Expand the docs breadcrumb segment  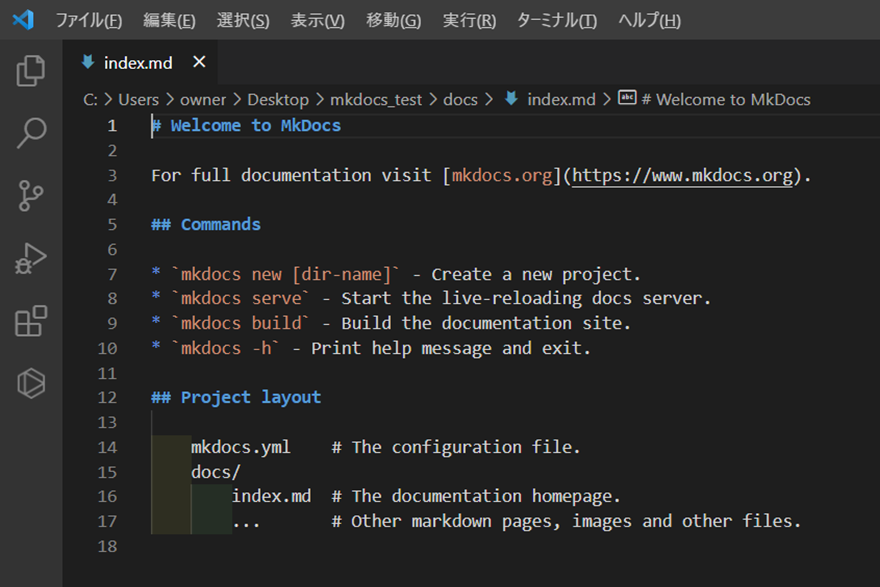point(461,99)
